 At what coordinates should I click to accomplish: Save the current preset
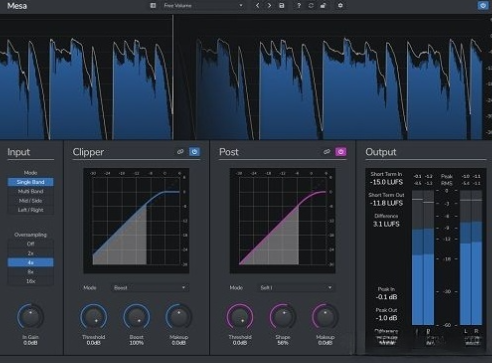[x=282, y=6]
